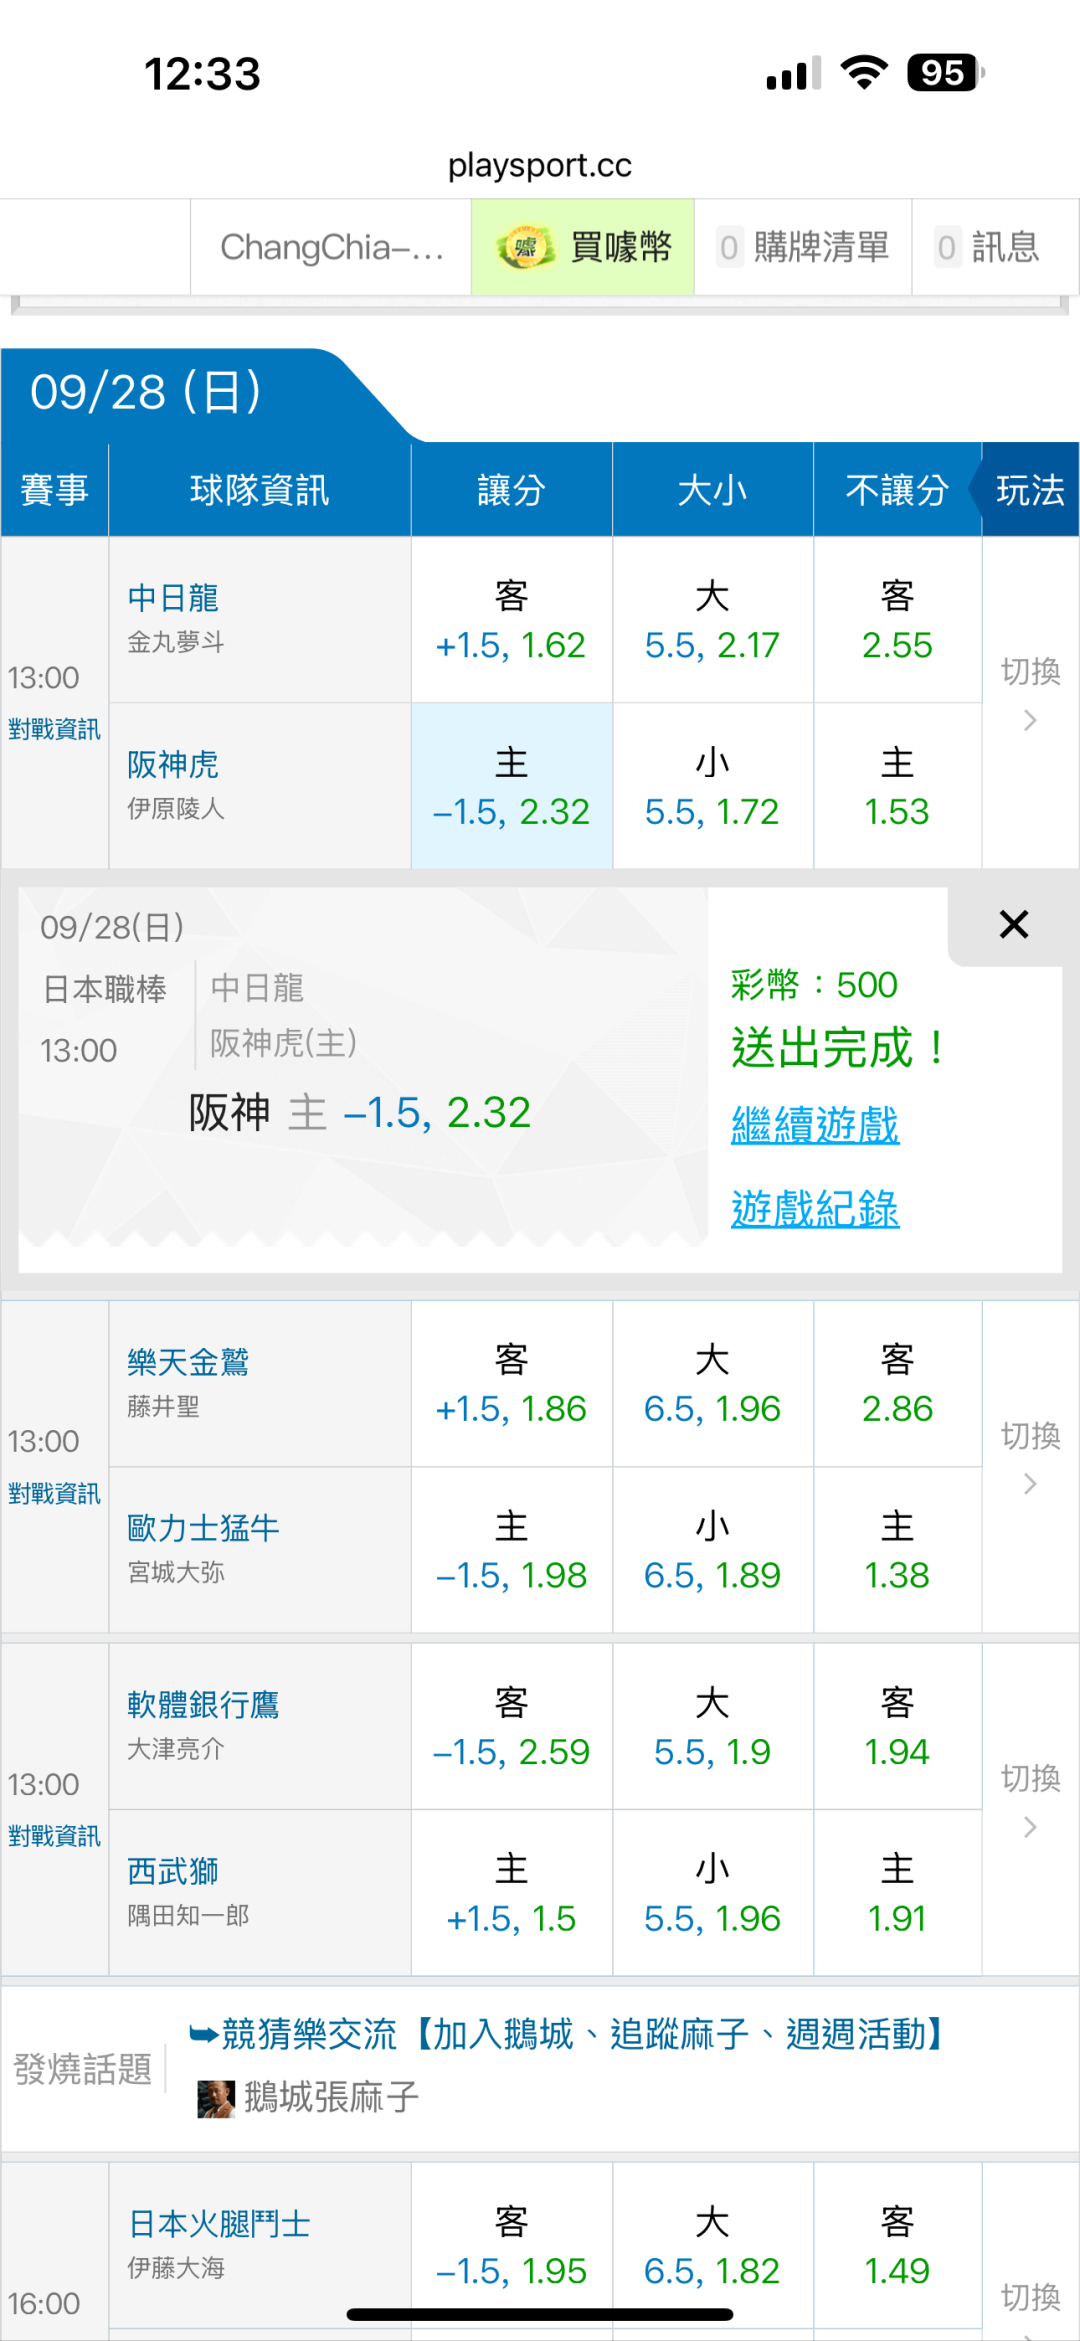Open 購牌清單 list
1080x2341 pixels.
[803, 248]
